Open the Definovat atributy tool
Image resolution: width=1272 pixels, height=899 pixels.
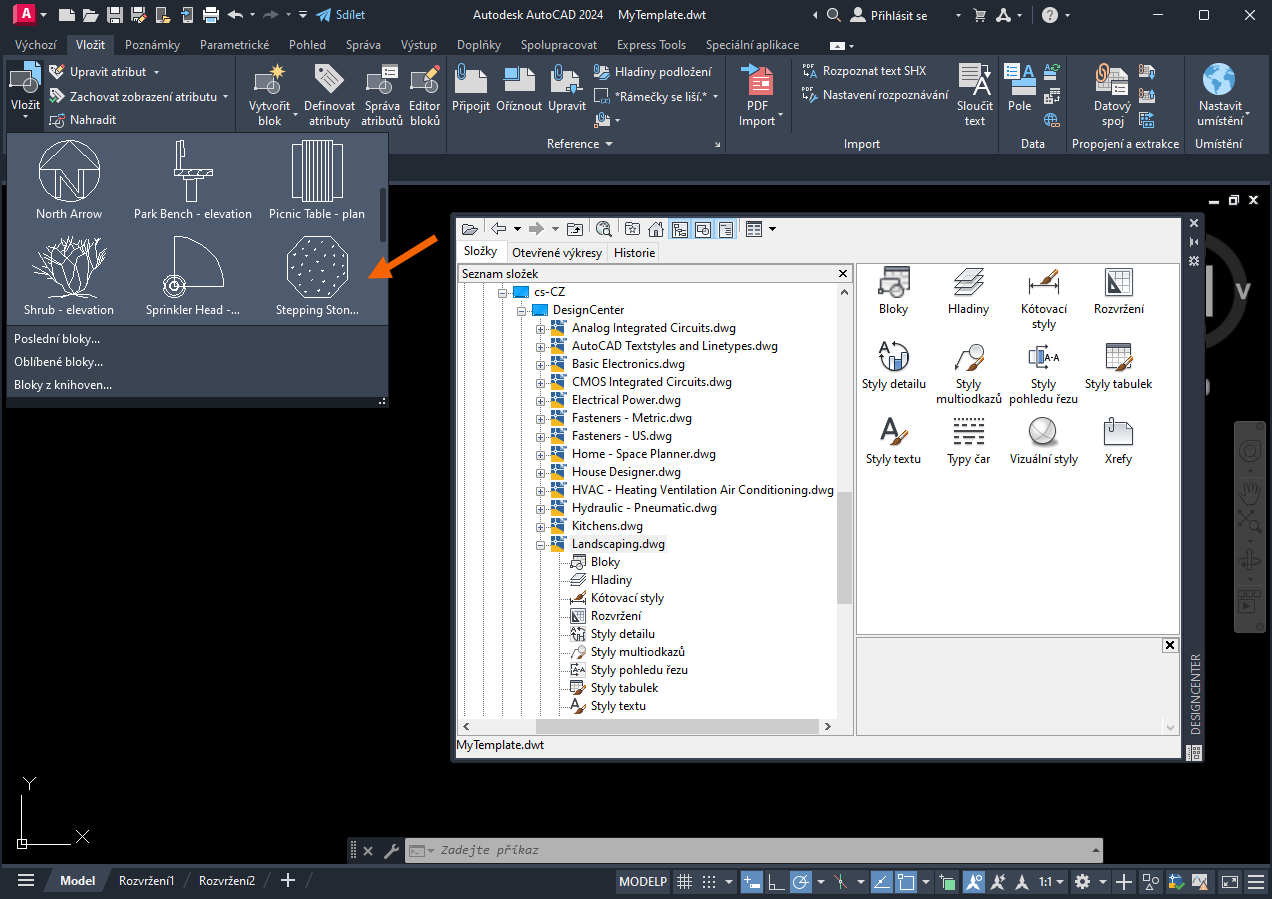point(329,96)
